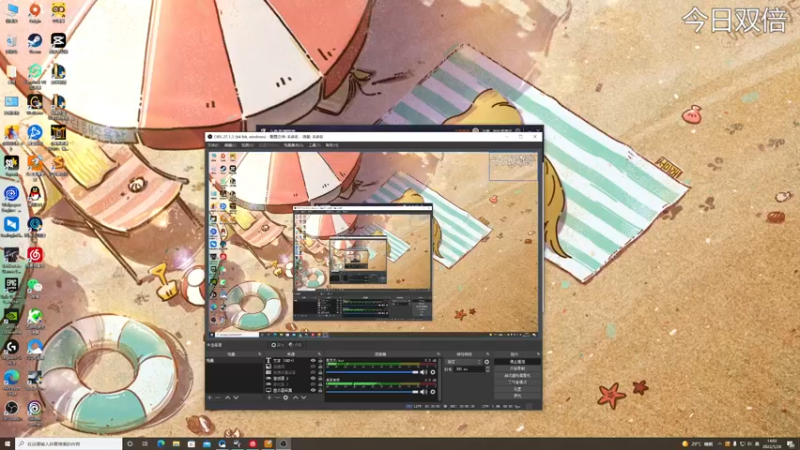
Task: Pop out the Sources dock panel
Action: (x=319, y=354)
